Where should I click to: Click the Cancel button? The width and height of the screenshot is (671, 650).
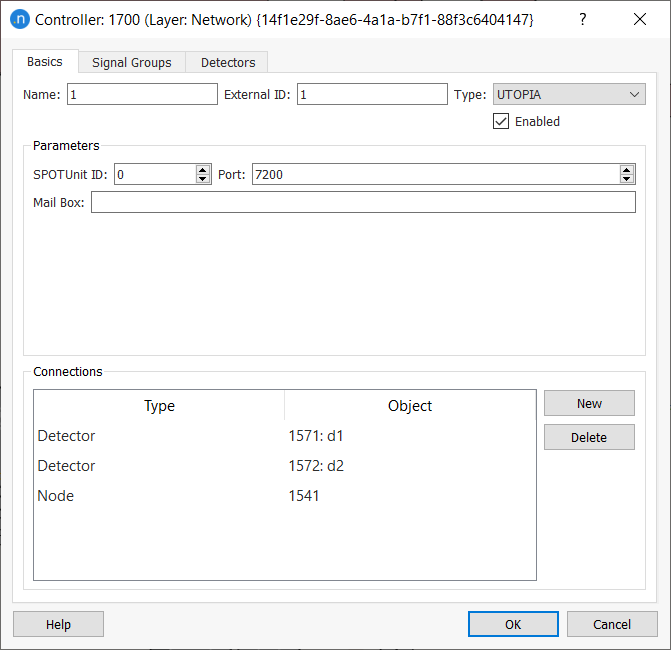[x=611, y=624]
